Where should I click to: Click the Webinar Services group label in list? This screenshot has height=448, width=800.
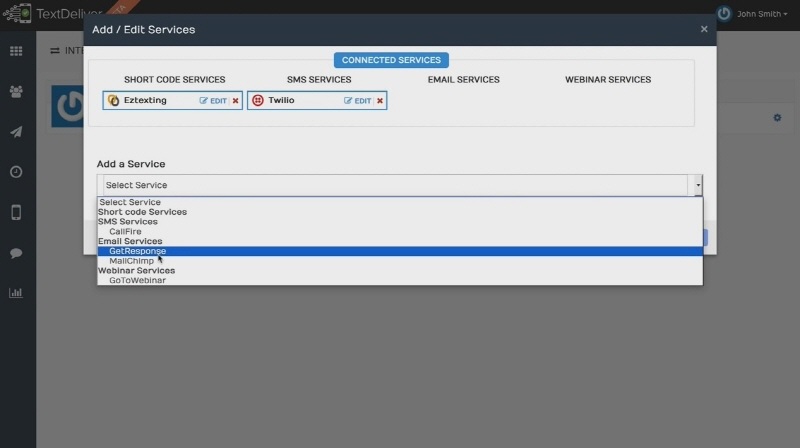point(136,270)
